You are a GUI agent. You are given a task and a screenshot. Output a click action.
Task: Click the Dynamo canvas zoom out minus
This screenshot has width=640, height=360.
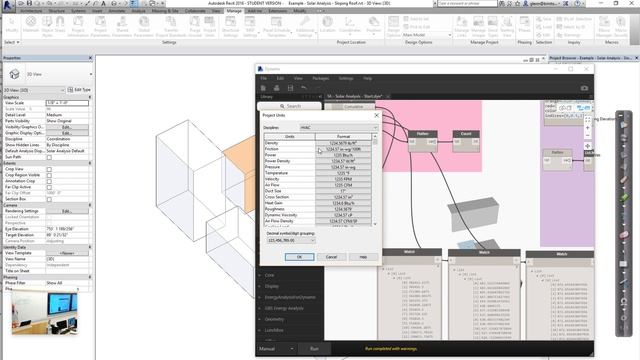(x=588, y=136)
